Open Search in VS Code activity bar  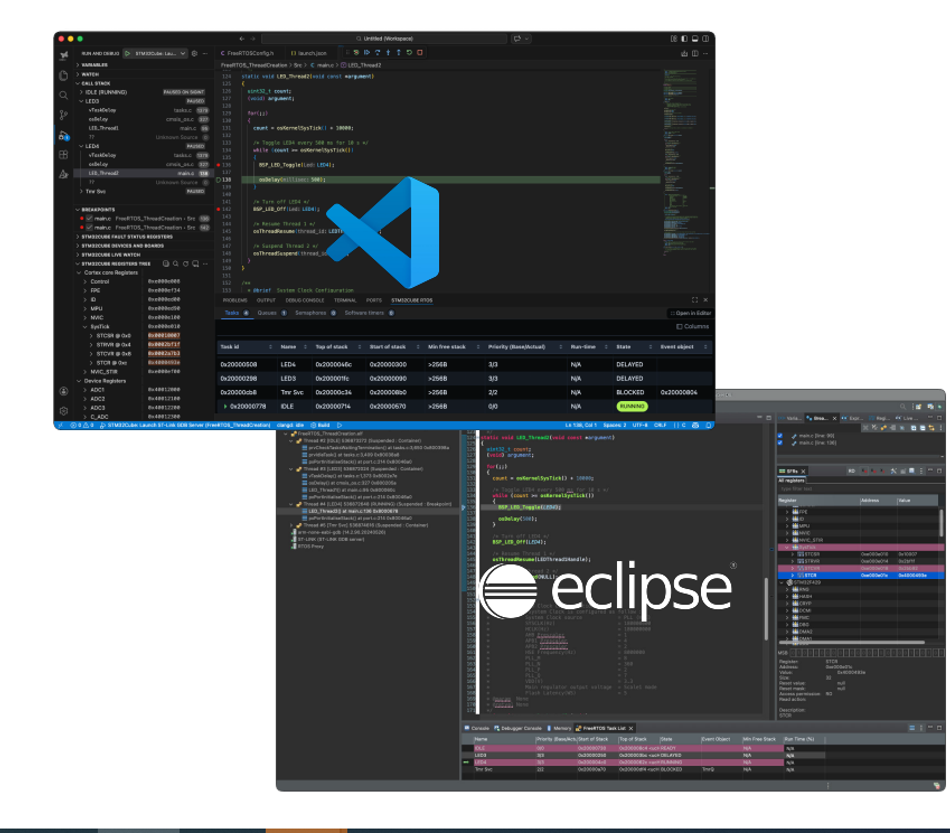click(x=64, y=95)
